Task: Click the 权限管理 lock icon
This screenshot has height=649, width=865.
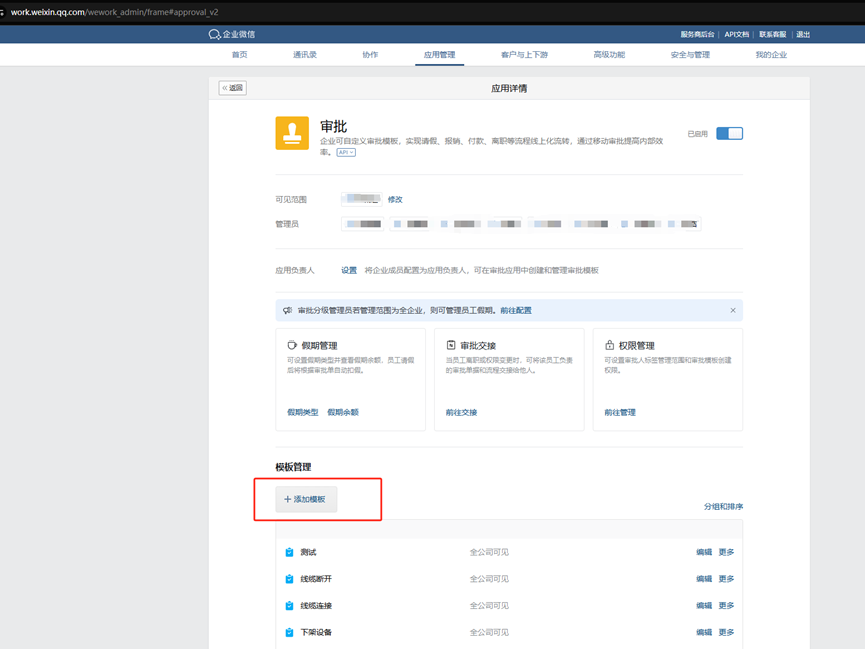Action: (609, 345)
